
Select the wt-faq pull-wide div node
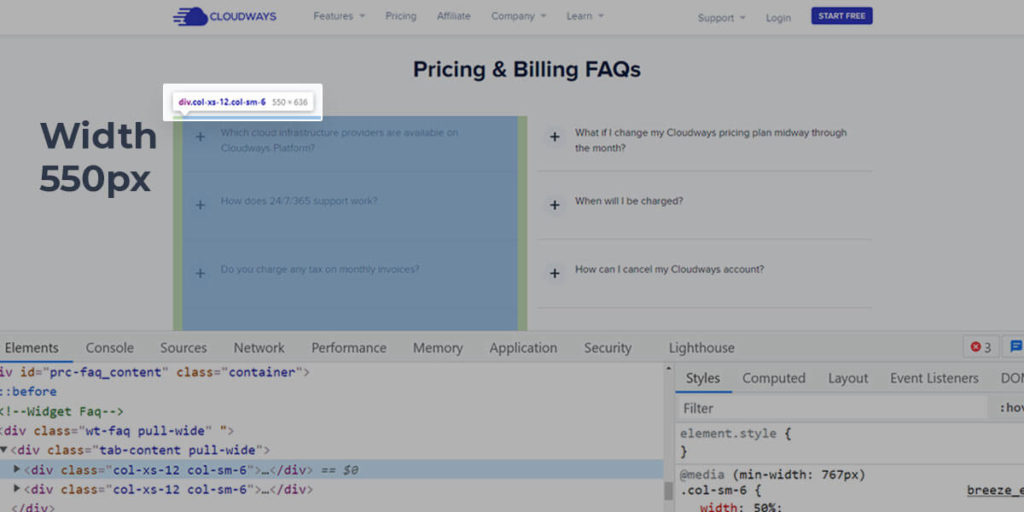click(116, 430)
